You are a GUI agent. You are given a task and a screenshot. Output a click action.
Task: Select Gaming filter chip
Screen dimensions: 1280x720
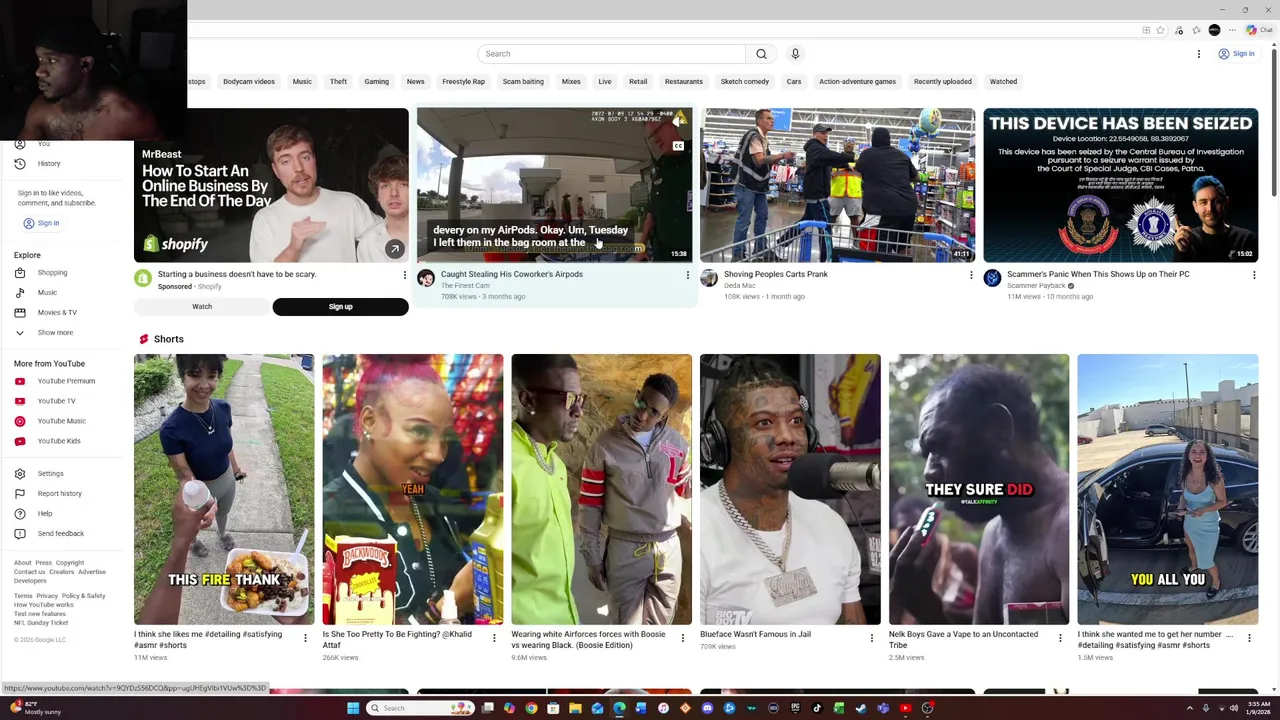point(376,82)
